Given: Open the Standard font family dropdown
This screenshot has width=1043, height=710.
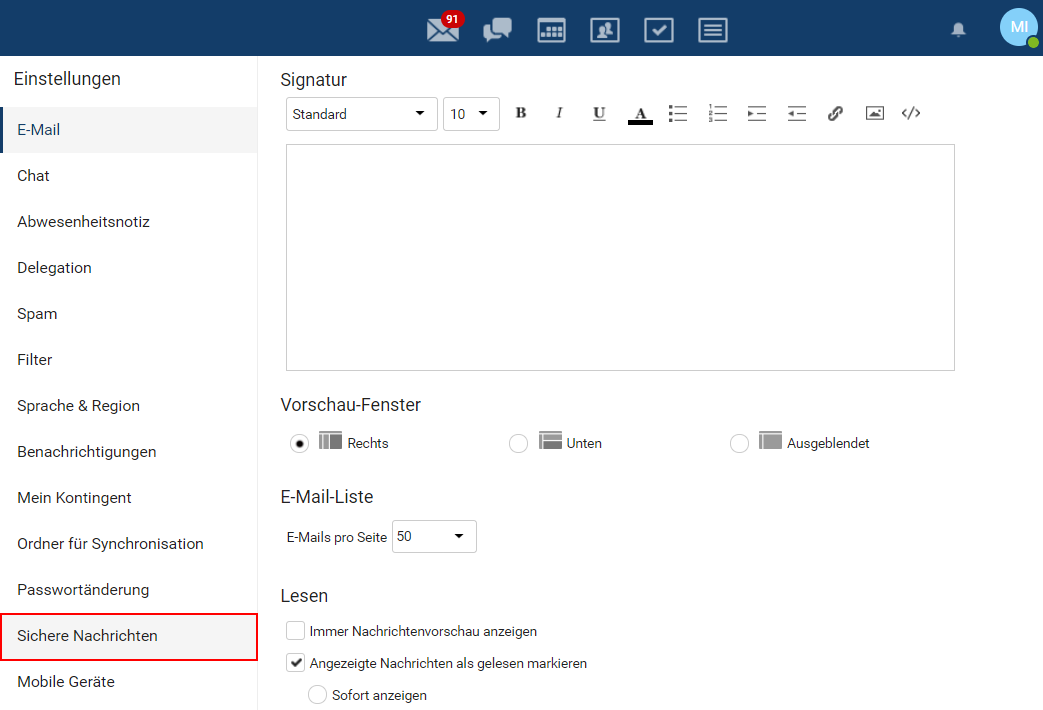Looking at the screenshot, I should click(x=361, y=114).
